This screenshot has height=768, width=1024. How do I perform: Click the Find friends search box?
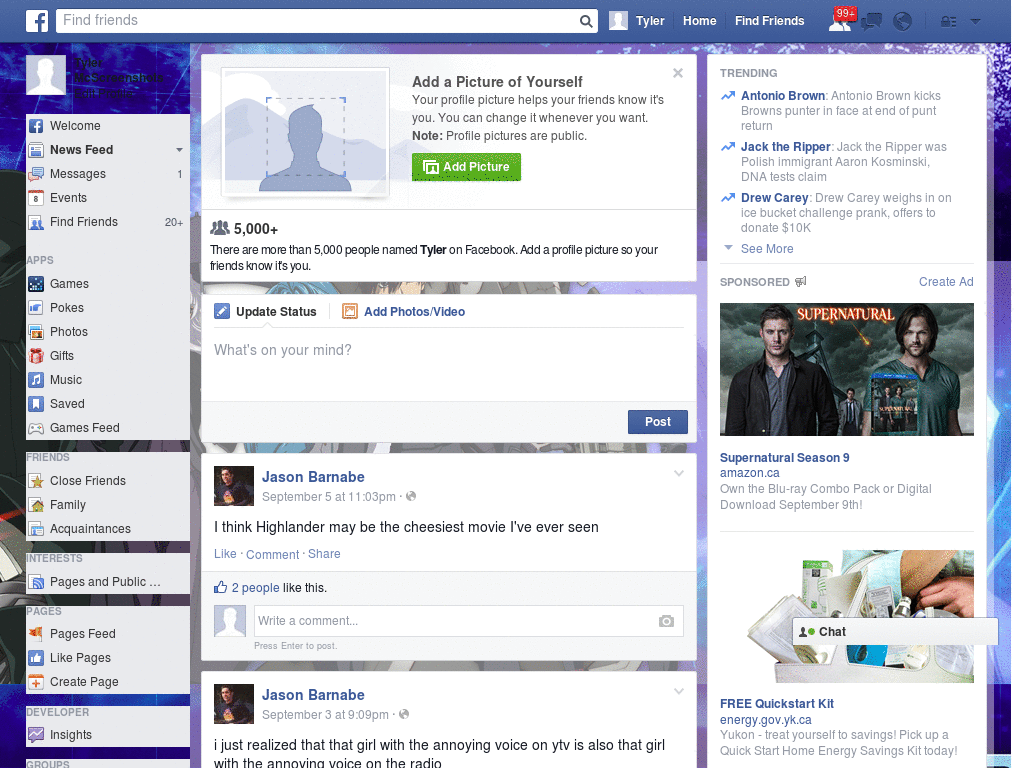point(317,21)
